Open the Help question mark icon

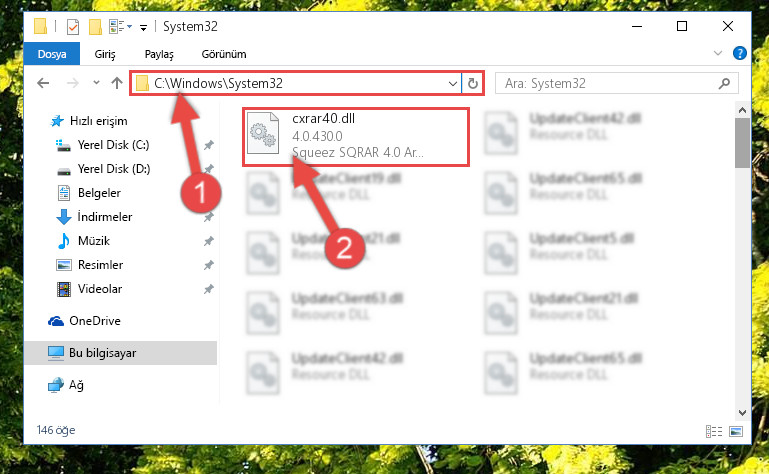(739, 53)
